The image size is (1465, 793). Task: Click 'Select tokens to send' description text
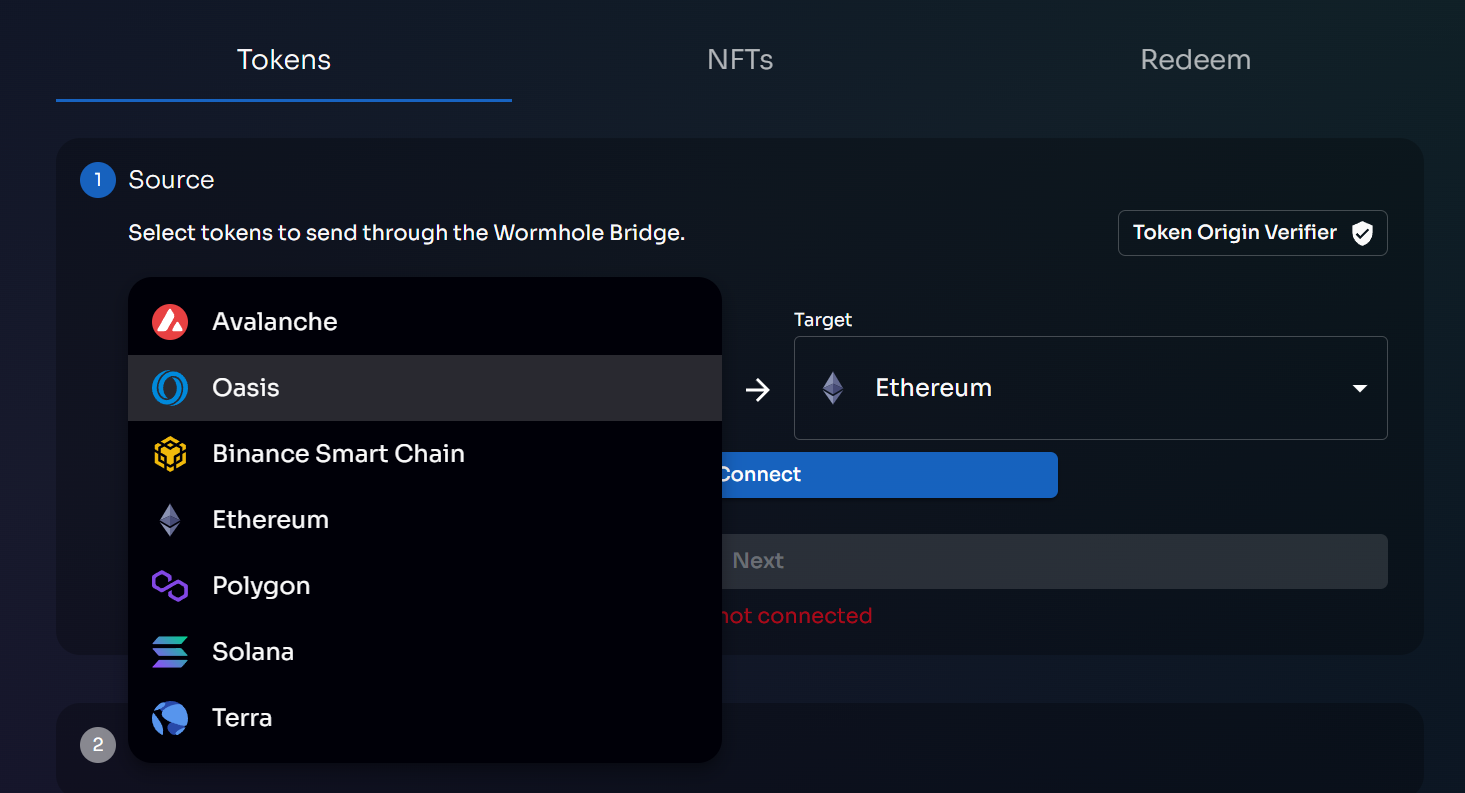(x=406, y=233)
